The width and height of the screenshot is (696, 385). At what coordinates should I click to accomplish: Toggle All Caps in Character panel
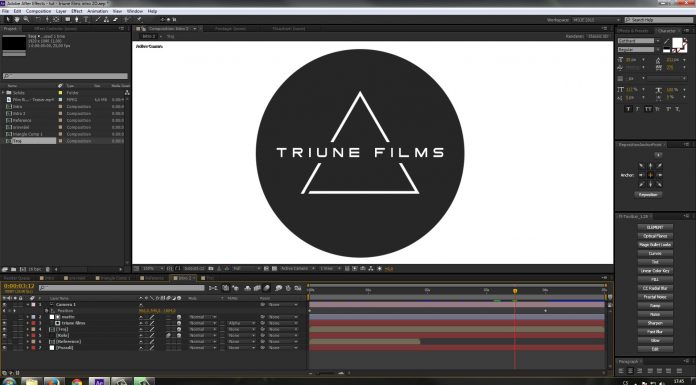tap(648, 109)
